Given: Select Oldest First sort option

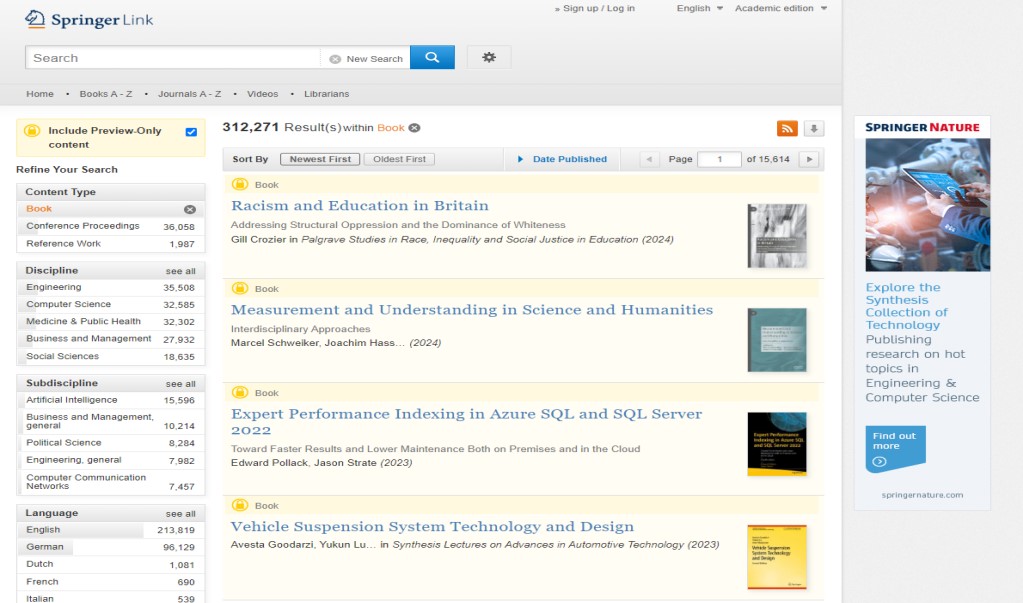Looking at the screenshot, I should pyautogui.click(x=399, y=159).
